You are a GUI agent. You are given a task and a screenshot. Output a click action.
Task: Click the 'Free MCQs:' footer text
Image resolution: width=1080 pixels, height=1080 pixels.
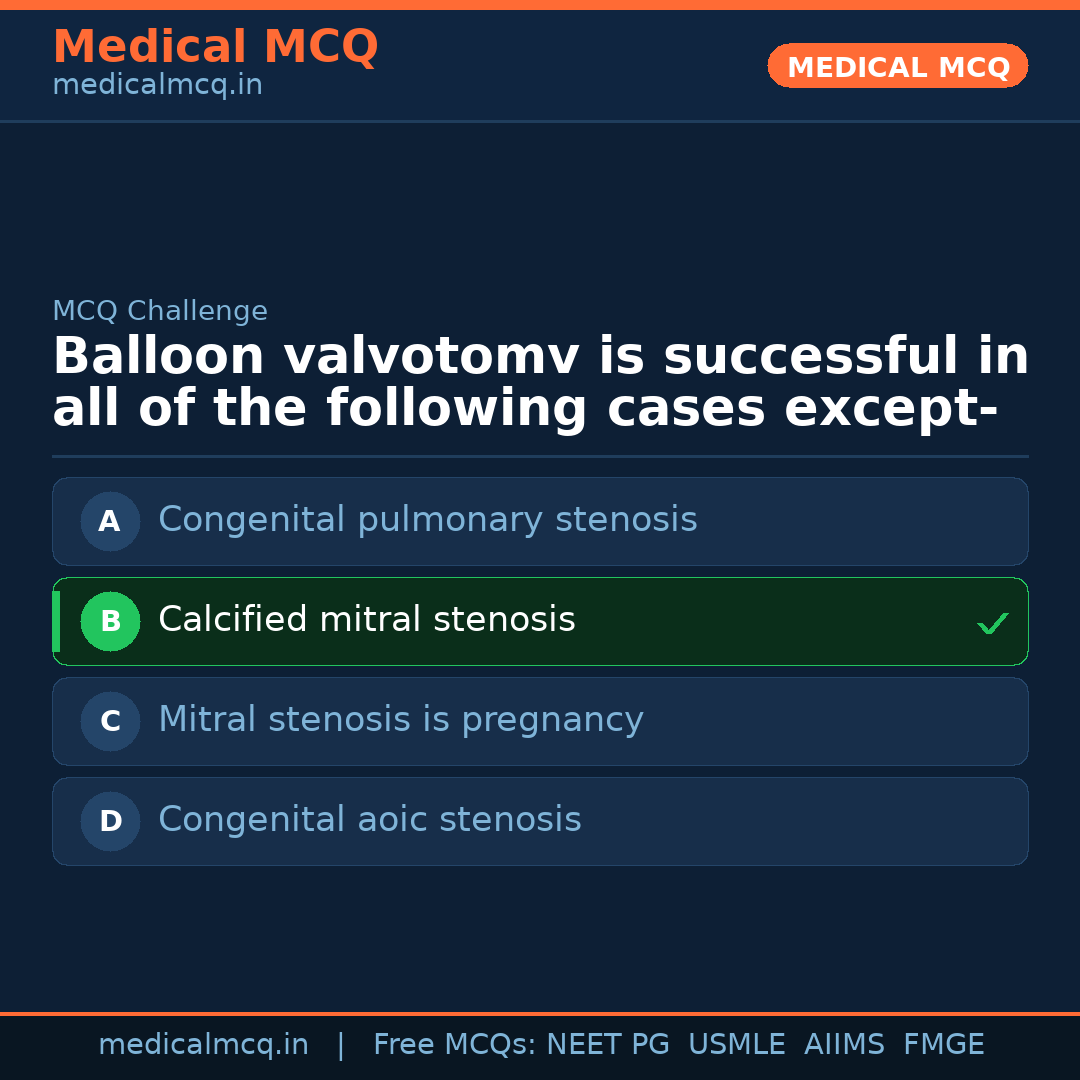pos(454,1045)
